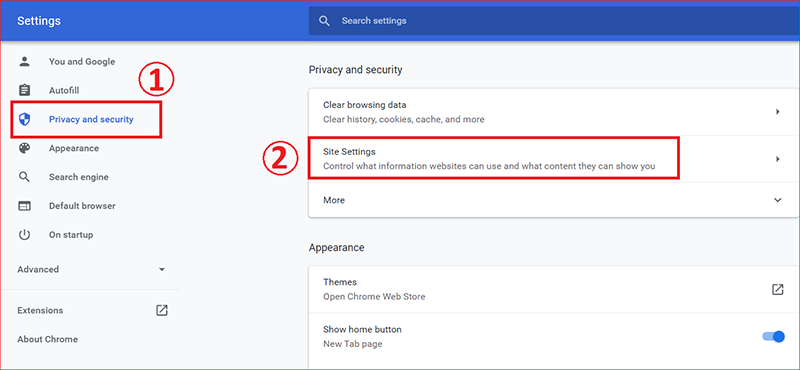Go to Appearance in the sidebar
Screen dimensions: 800x370
(x=74, y=148)
